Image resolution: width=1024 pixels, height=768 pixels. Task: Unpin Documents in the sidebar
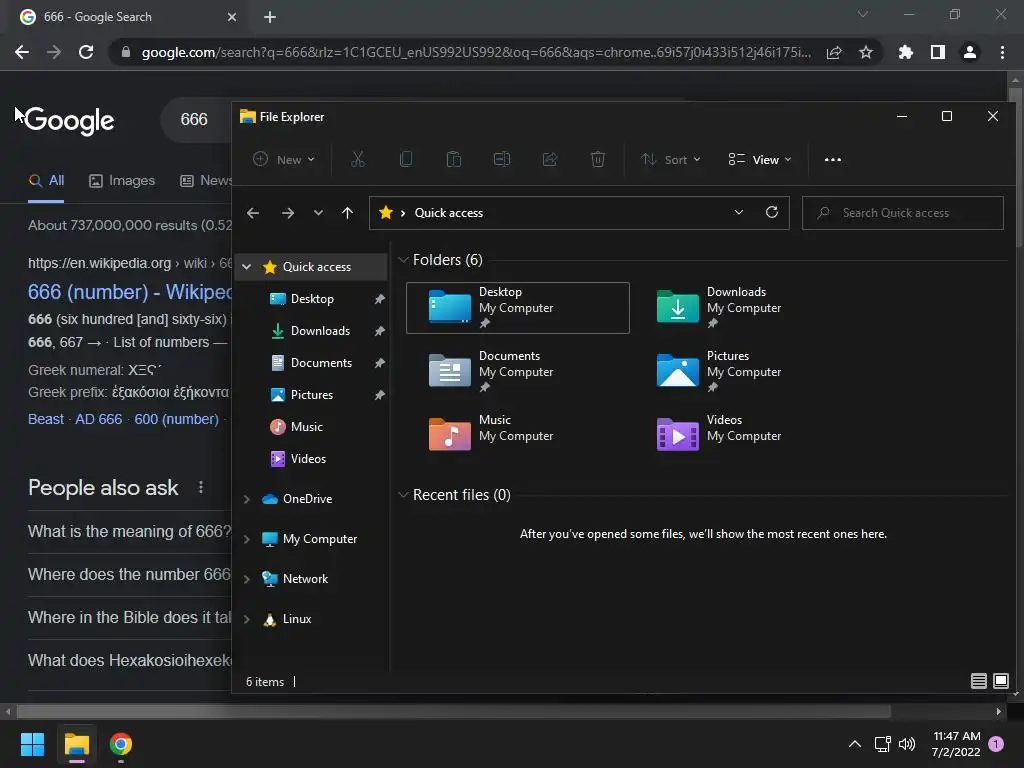[x=379, y=363]
